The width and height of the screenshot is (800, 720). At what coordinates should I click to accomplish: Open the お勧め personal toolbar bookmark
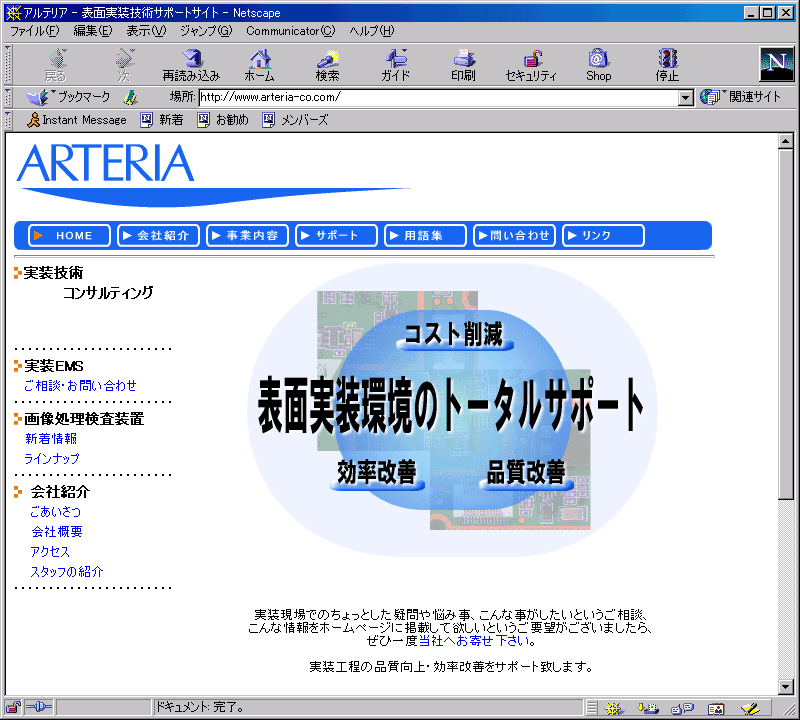pyautogui.click(x=223, y=120)
